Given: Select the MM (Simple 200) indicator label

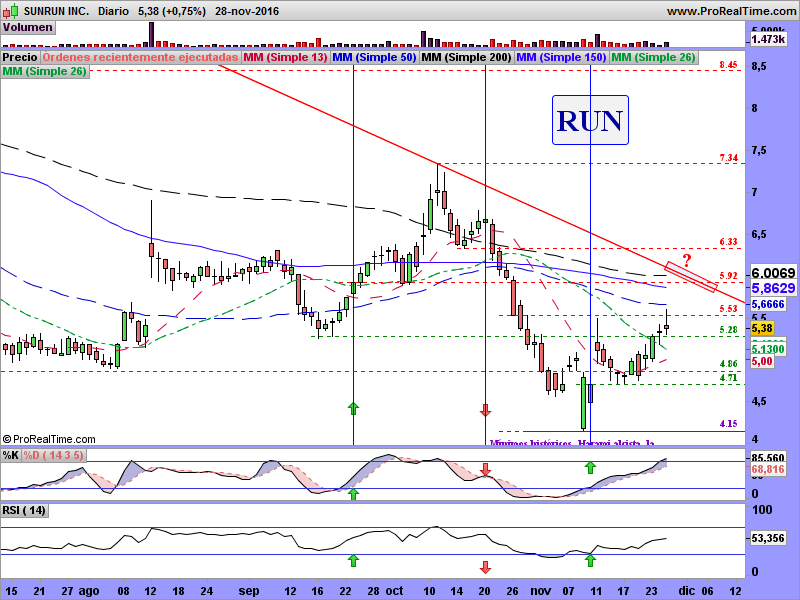Looking at the screenshot, I should coord(466,57).
